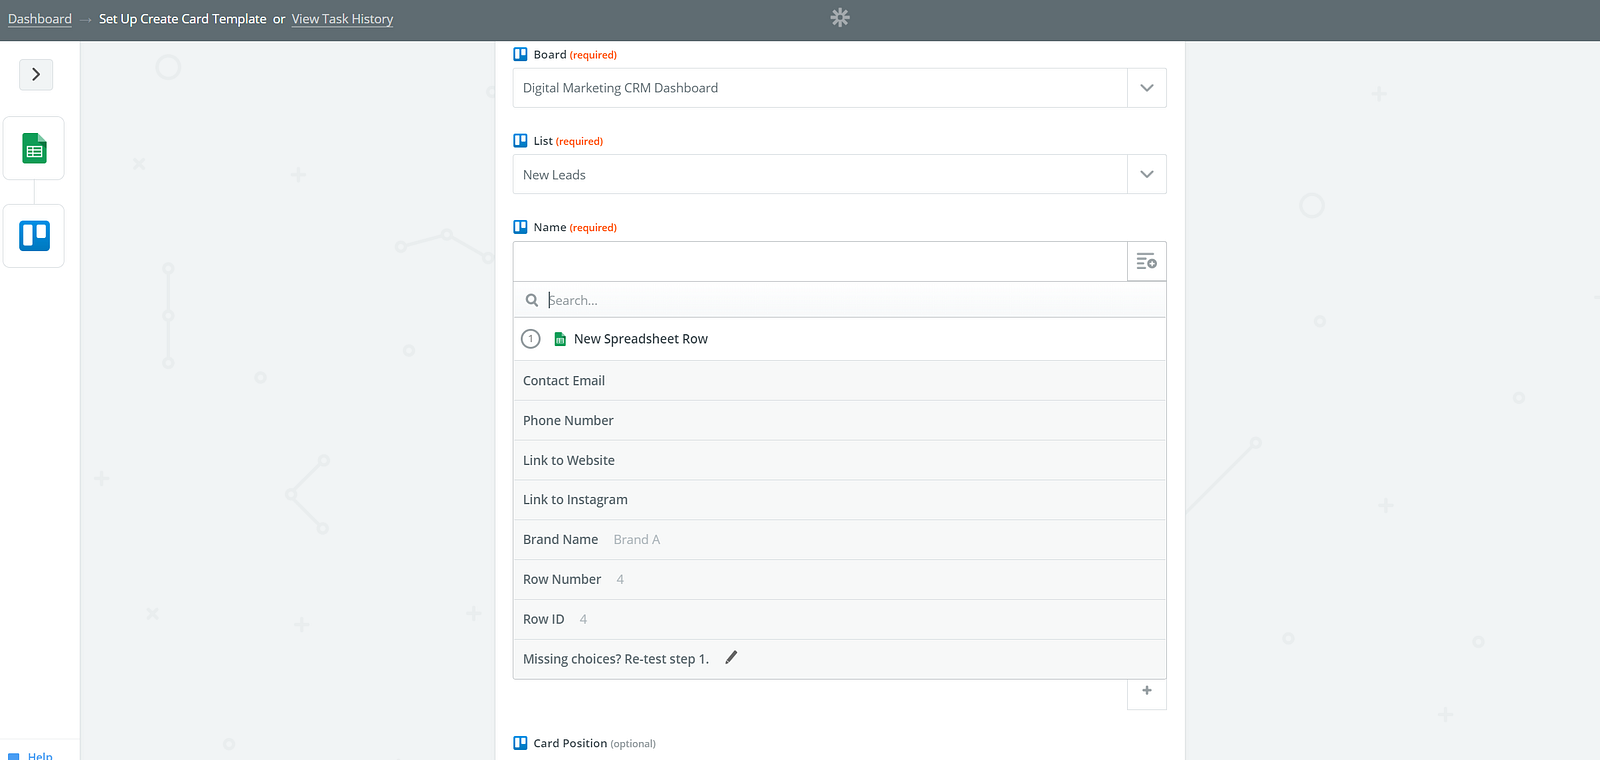Click the pencil icon to re-test step
This screenshot has height=760, width=1600.
pos(731,658)
